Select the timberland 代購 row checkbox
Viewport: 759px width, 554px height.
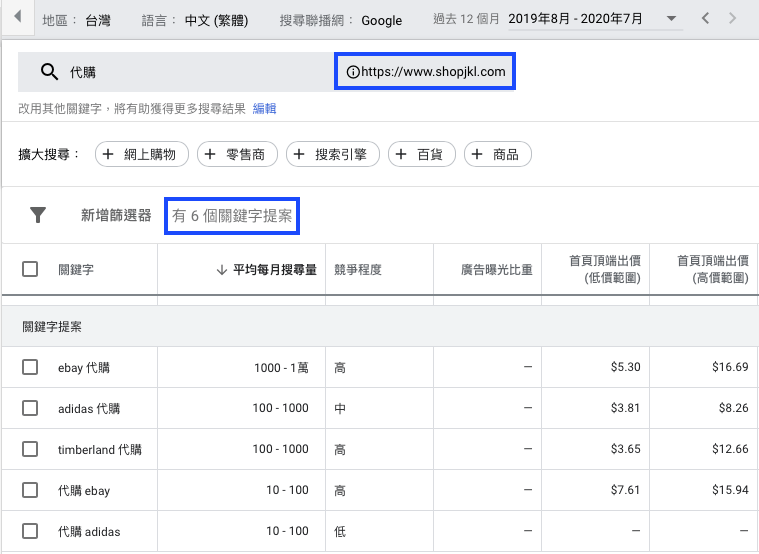click(30, 450)
